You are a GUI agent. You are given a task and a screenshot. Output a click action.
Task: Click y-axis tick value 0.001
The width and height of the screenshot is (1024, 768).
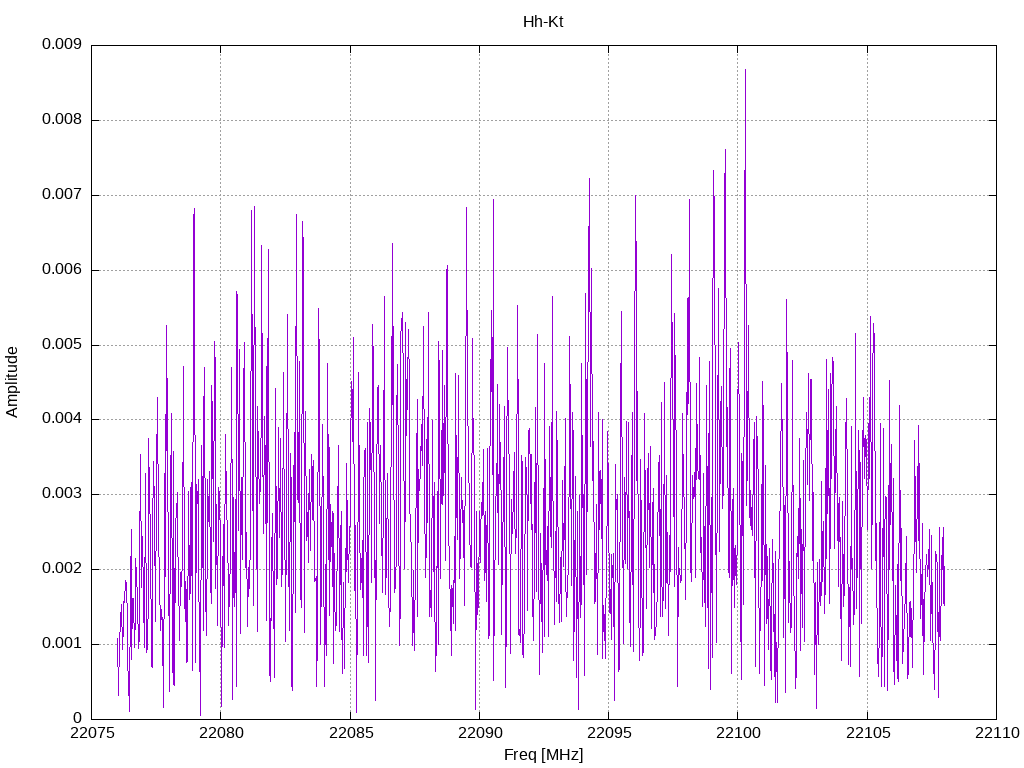pos(61,644)
